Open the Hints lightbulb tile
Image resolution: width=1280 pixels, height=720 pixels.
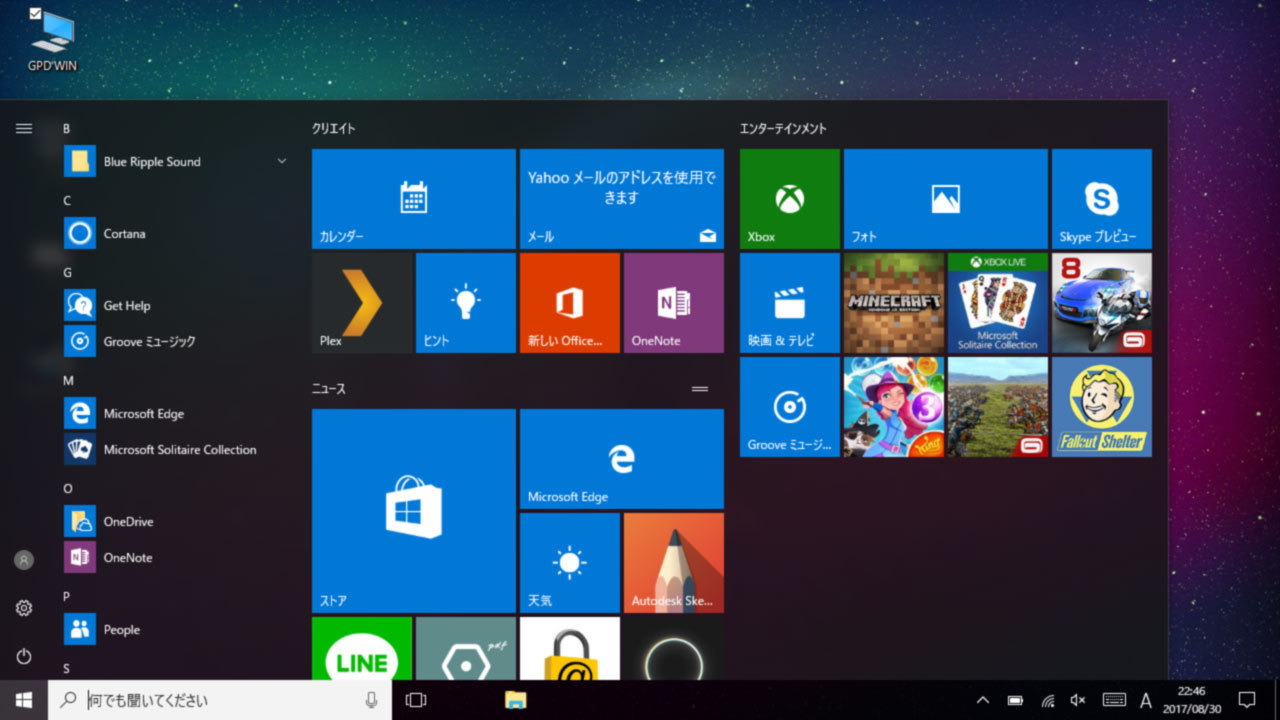click(x=465, y=303)
